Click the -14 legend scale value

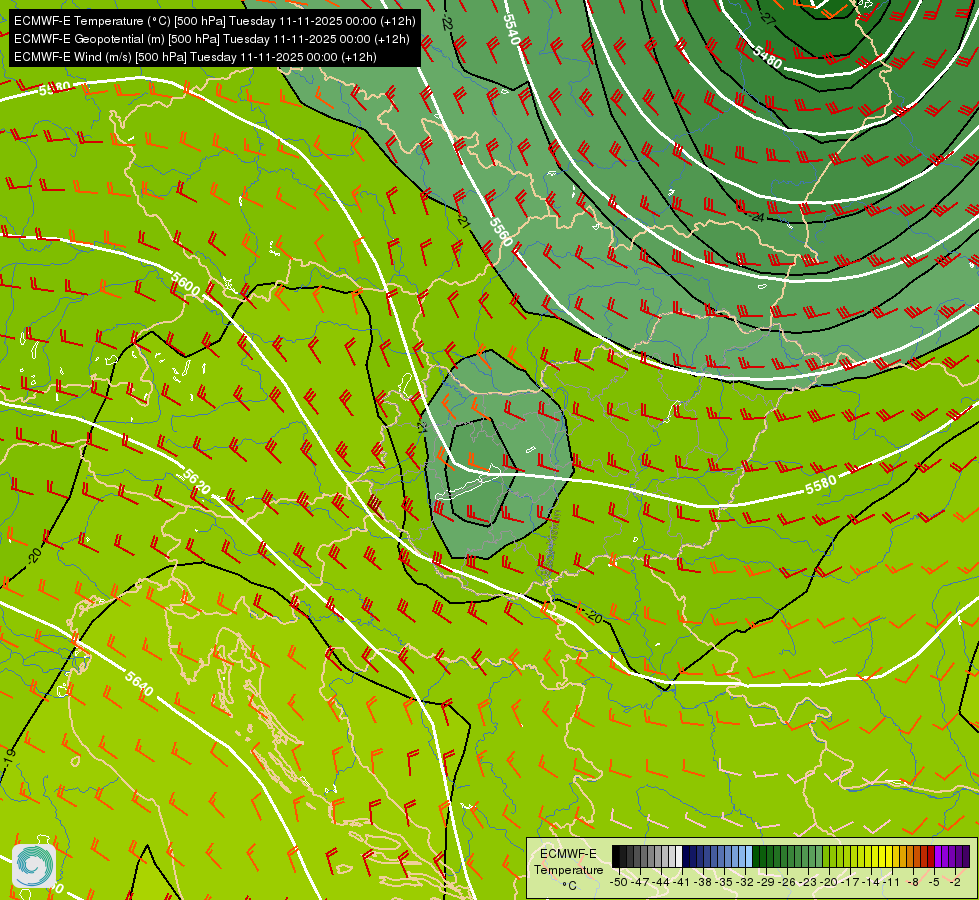(x=871, y=882)
